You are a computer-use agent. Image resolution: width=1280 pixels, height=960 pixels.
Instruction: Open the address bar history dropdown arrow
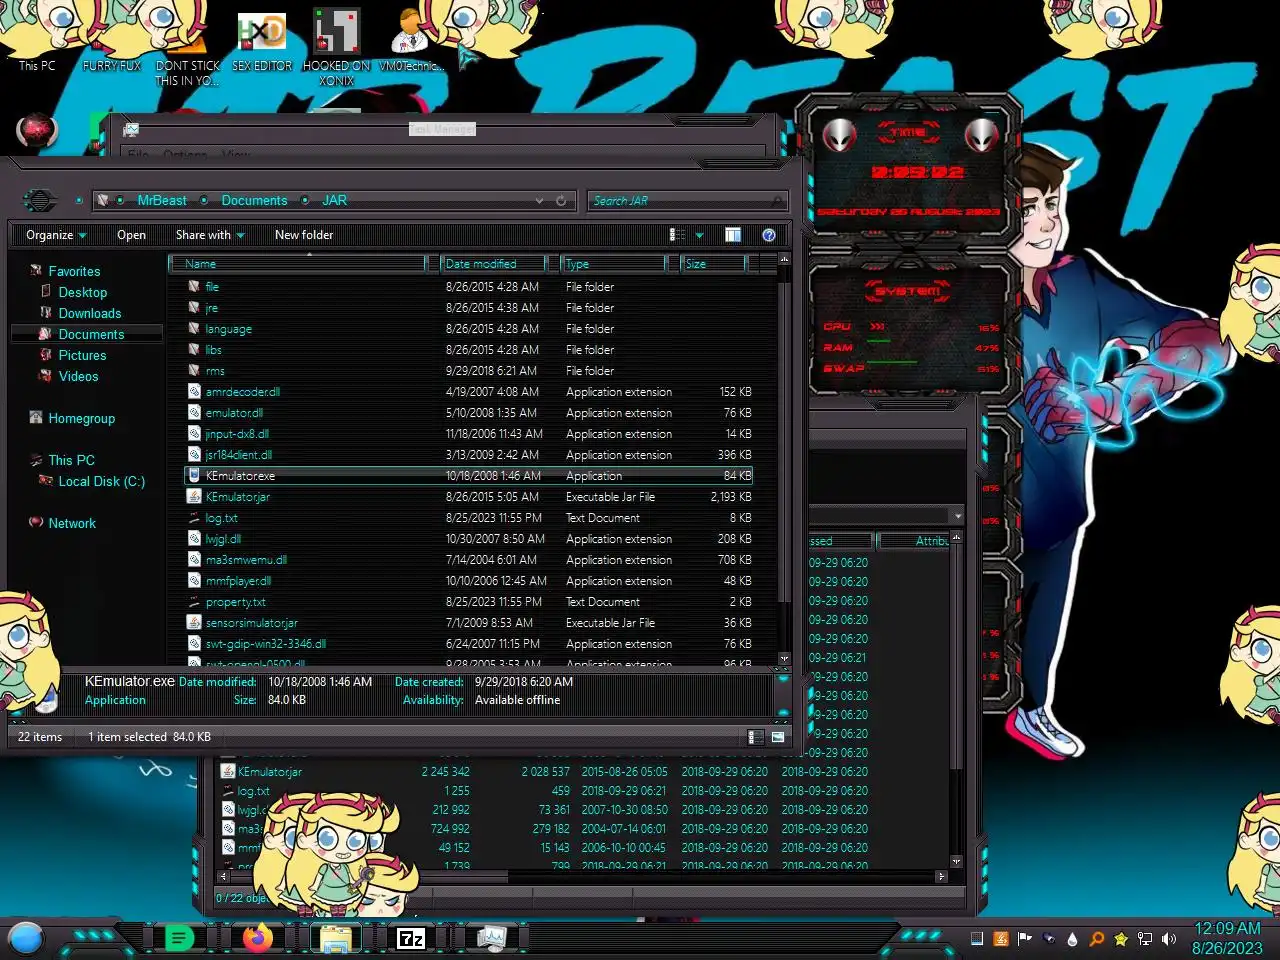tap(540, 201)
